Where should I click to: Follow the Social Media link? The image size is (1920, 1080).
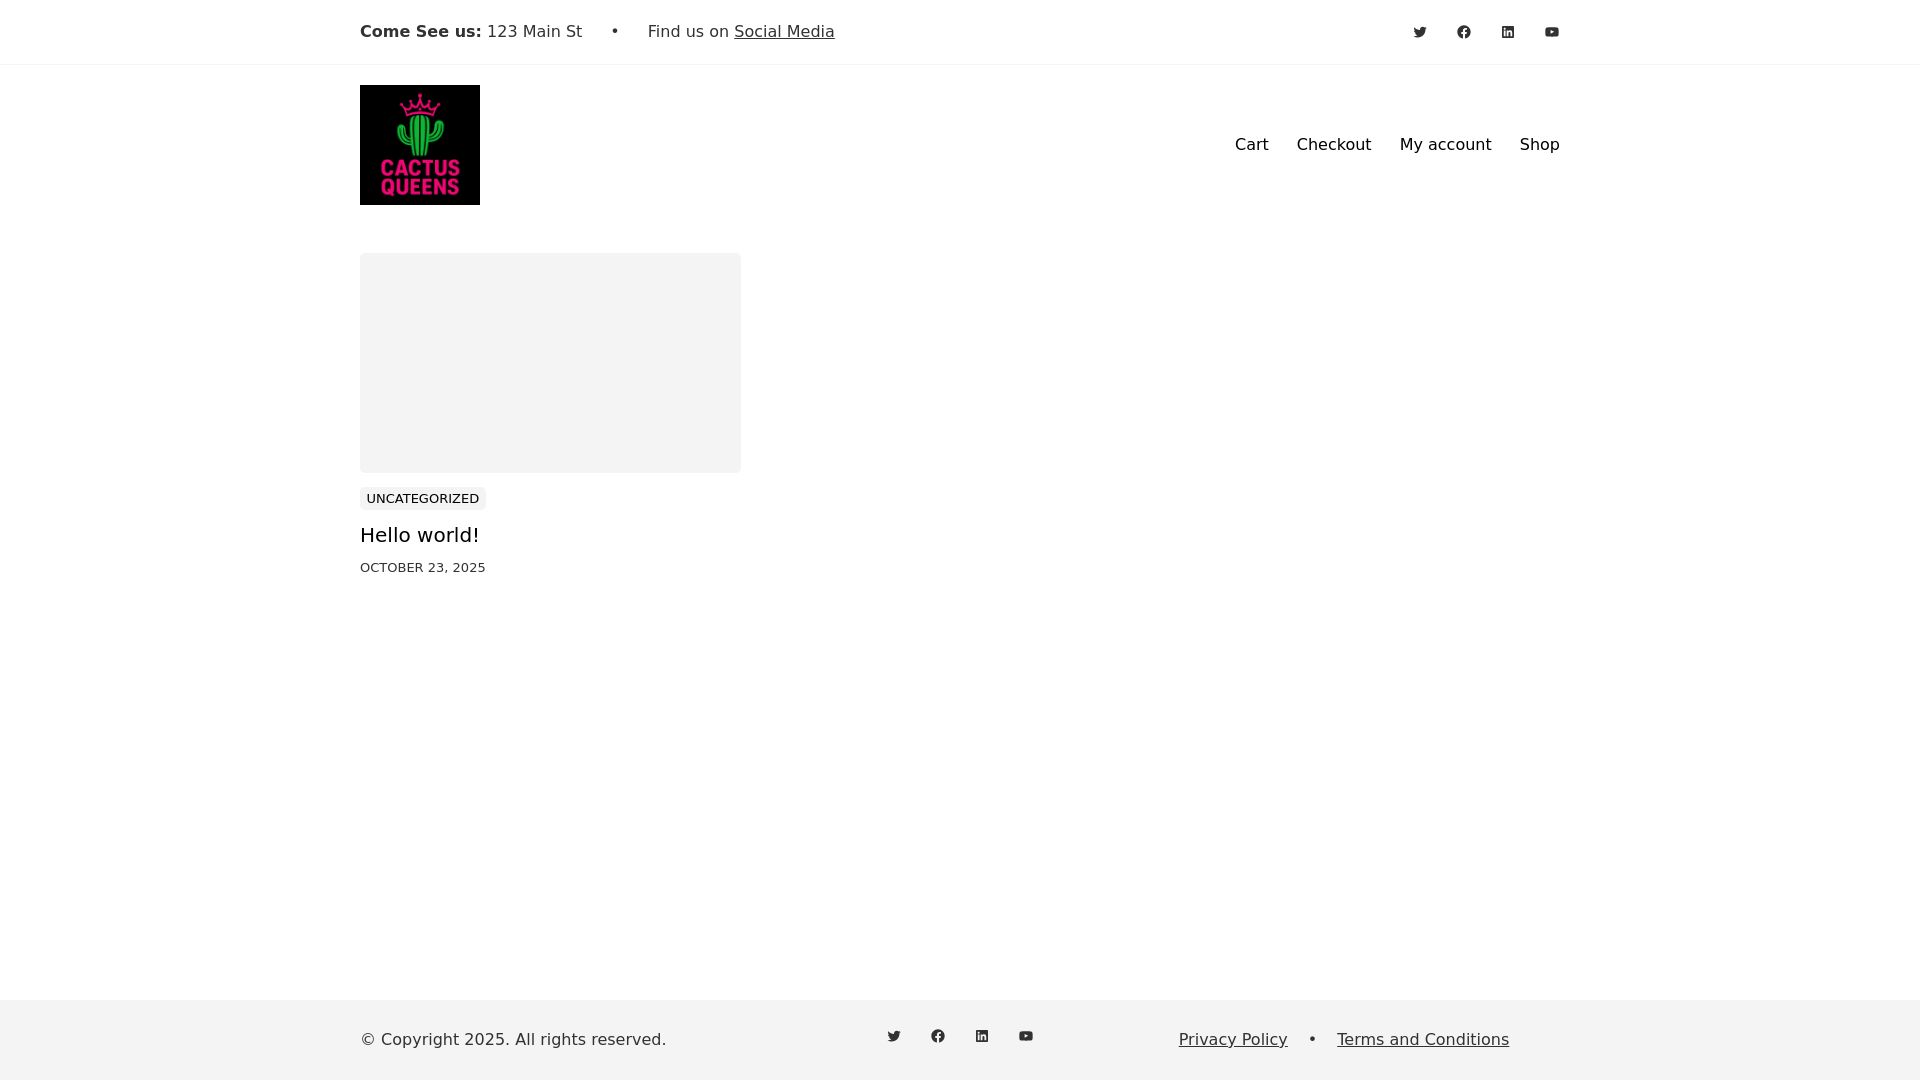tap(784, 32)
